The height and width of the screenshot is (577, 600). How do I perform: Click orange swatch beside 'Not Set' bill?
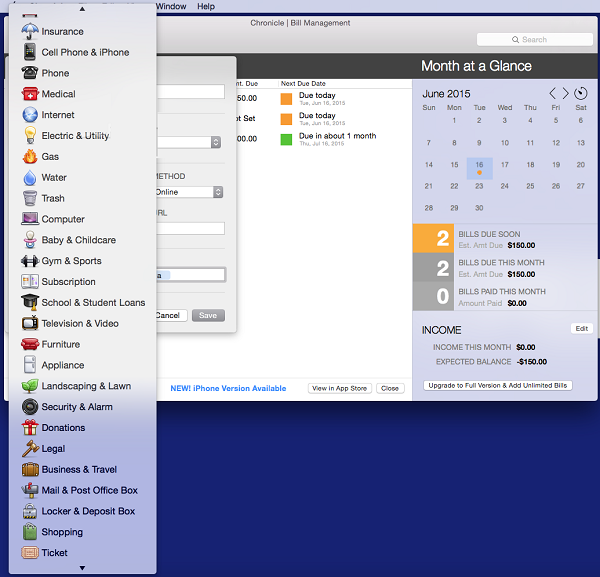pos(286,119)
